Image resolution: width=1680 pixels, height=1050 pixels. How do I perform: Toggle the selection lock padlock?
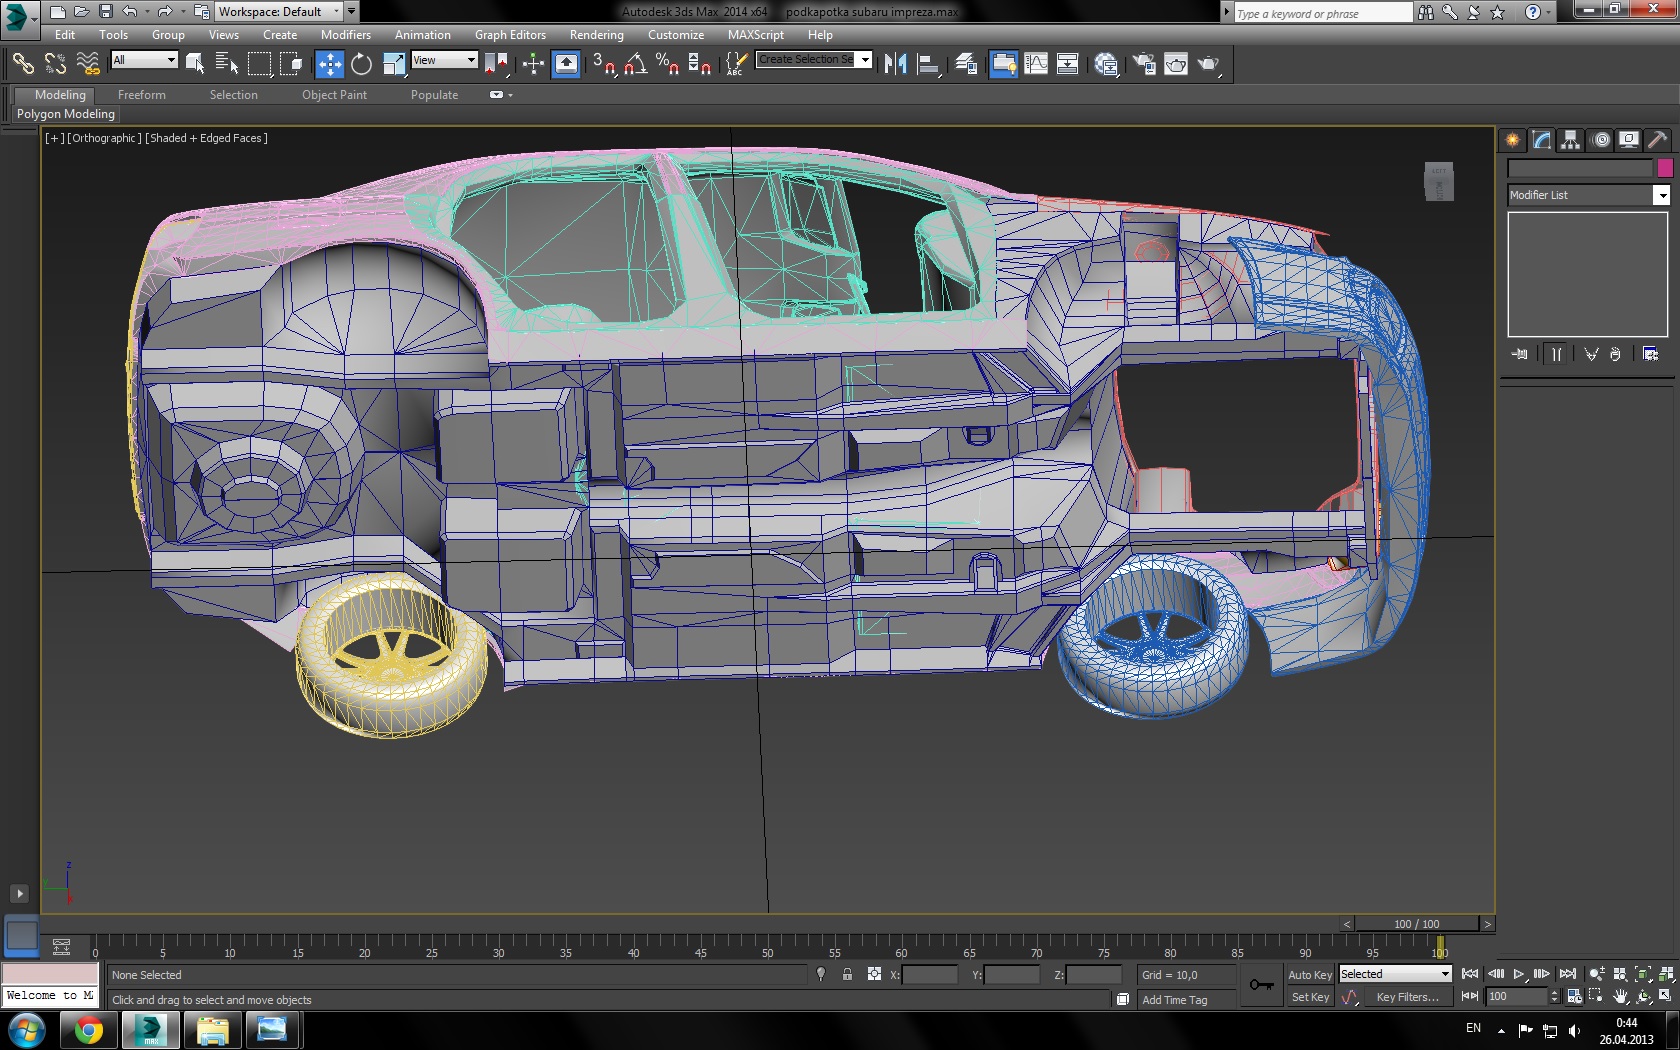click(847, 975)
